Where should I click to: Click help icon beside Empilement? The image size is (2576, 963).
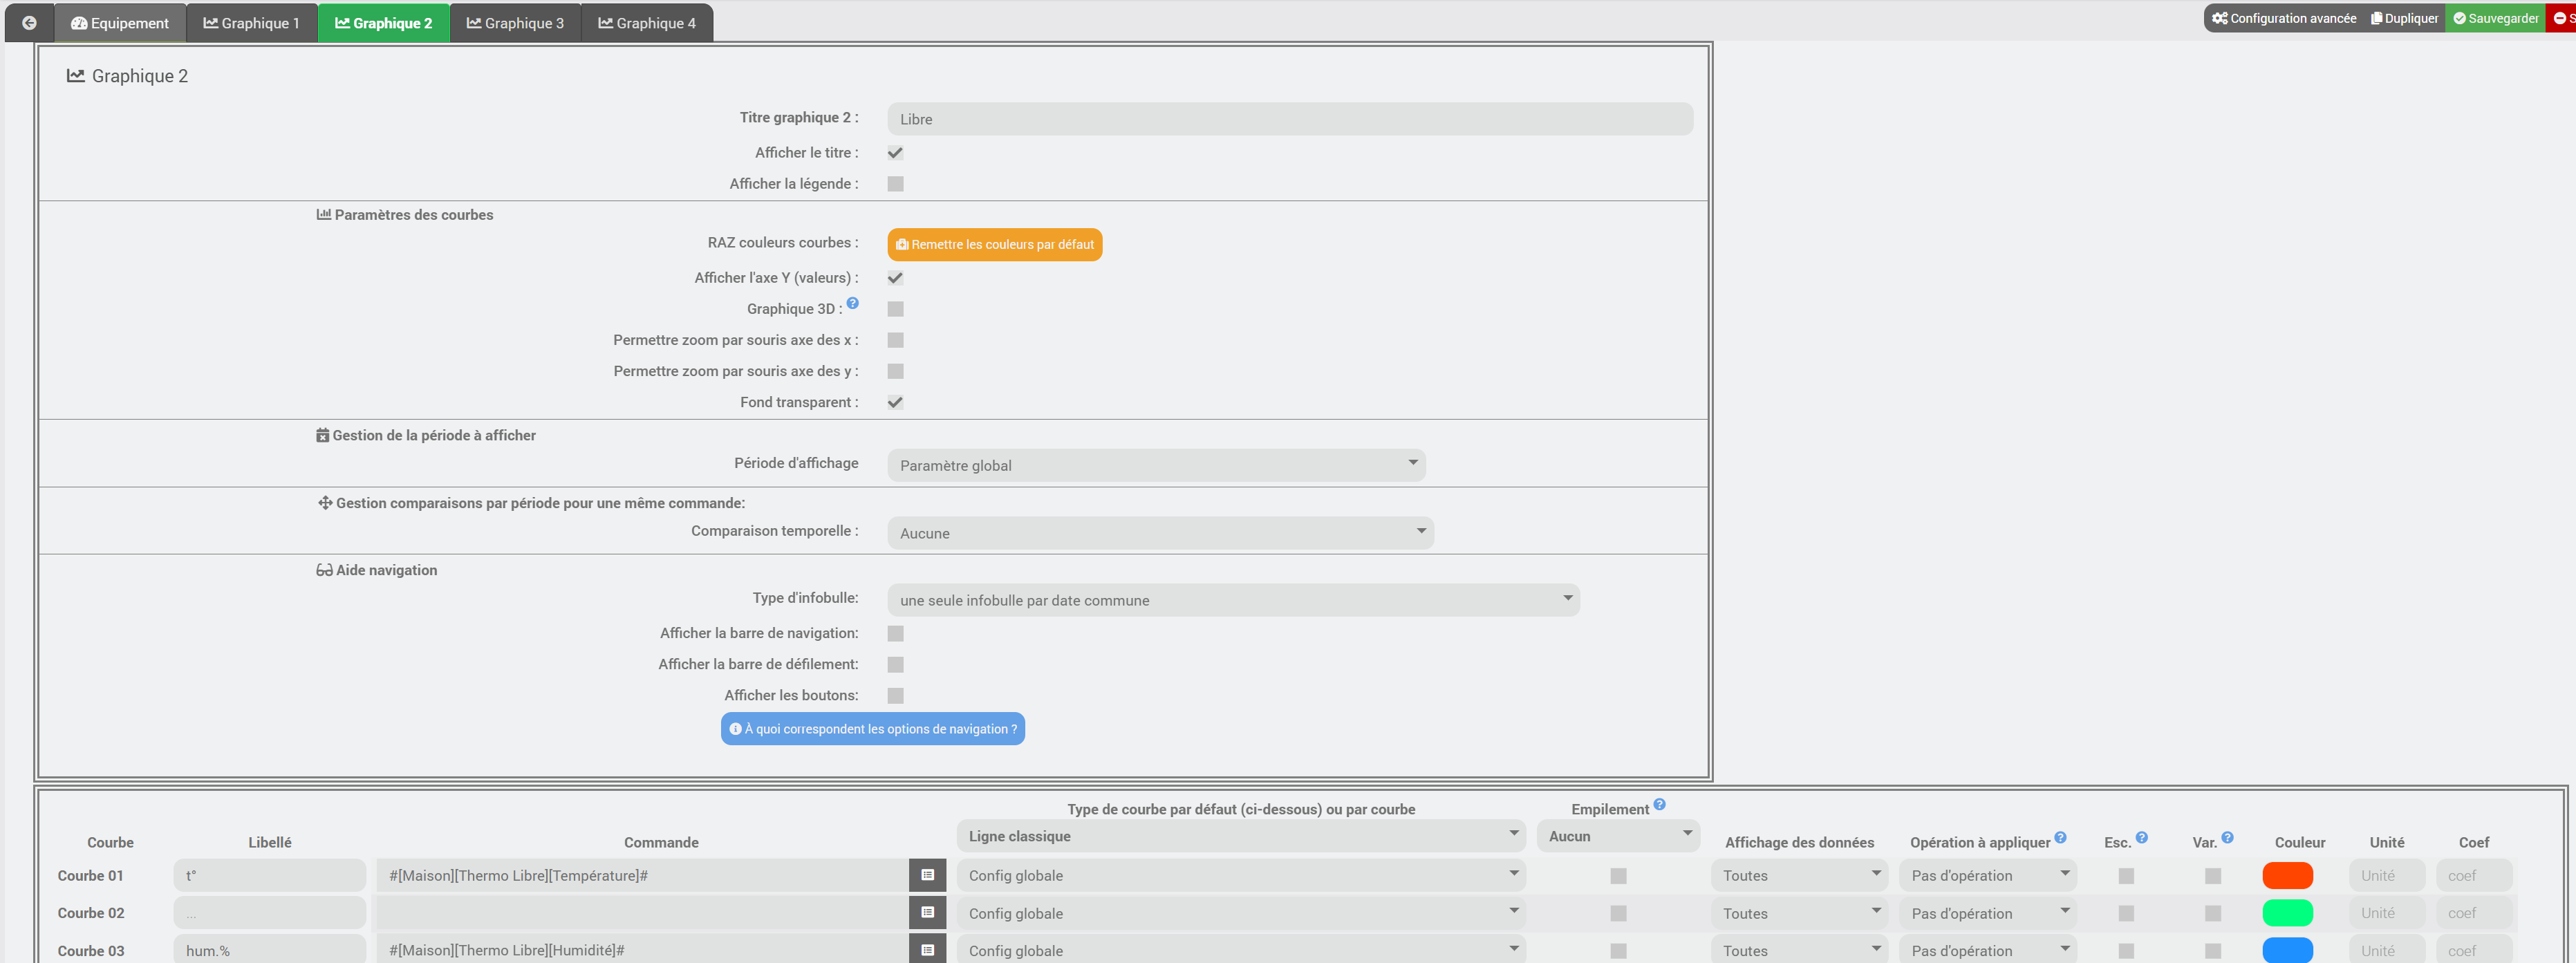(x=1659, y=804)
